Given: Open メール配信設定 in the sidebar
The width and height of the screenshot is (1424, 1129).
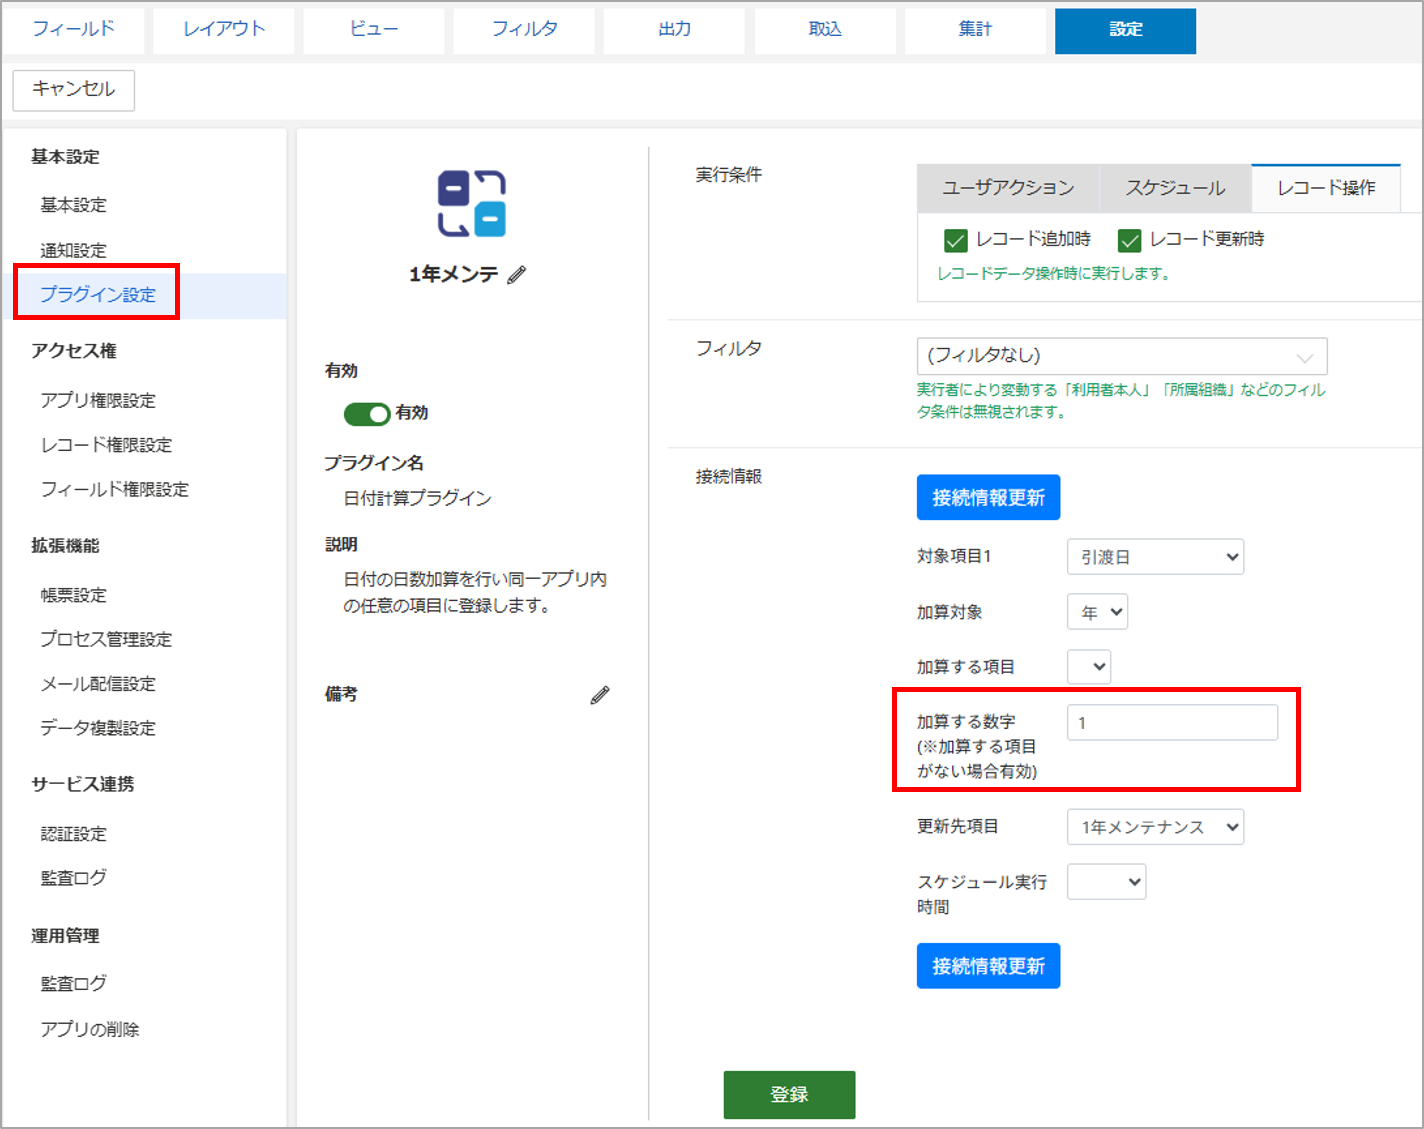Looking at the screenshot, I should [x=98, y=684].
